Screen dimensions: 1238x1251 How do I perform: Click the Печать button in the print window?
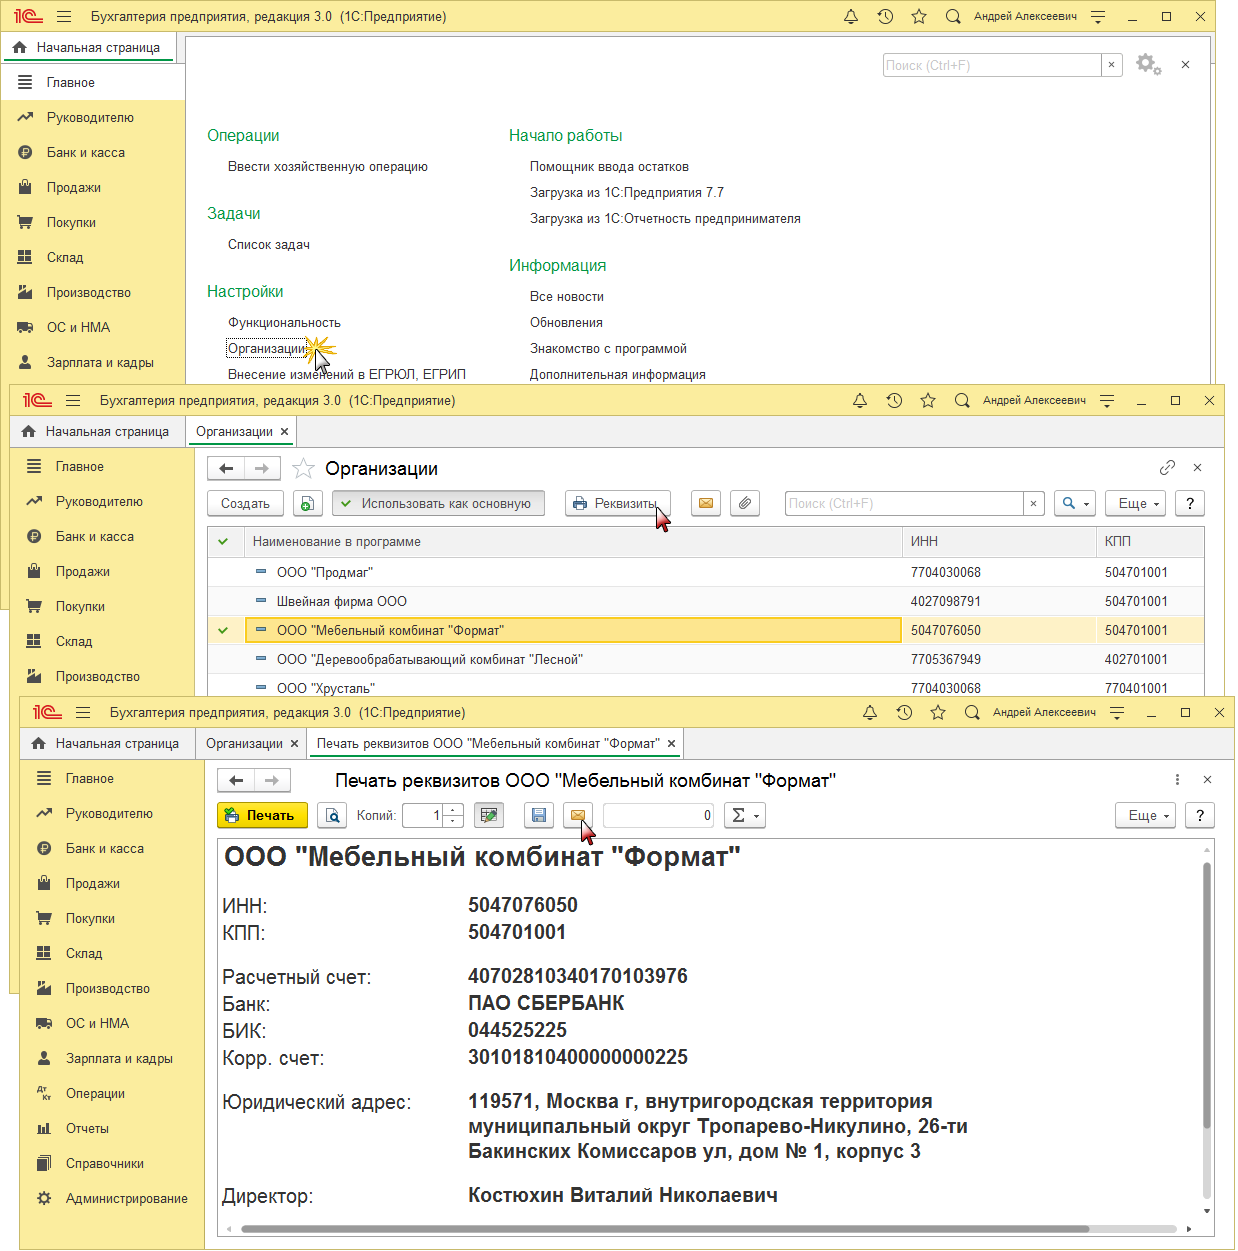[x=262, y=815]
